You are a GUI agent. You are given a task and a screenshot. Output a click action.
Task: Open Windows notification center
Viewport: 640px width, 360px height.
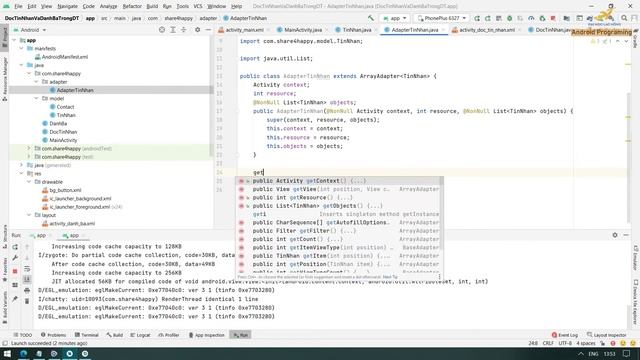click(627, 353)
